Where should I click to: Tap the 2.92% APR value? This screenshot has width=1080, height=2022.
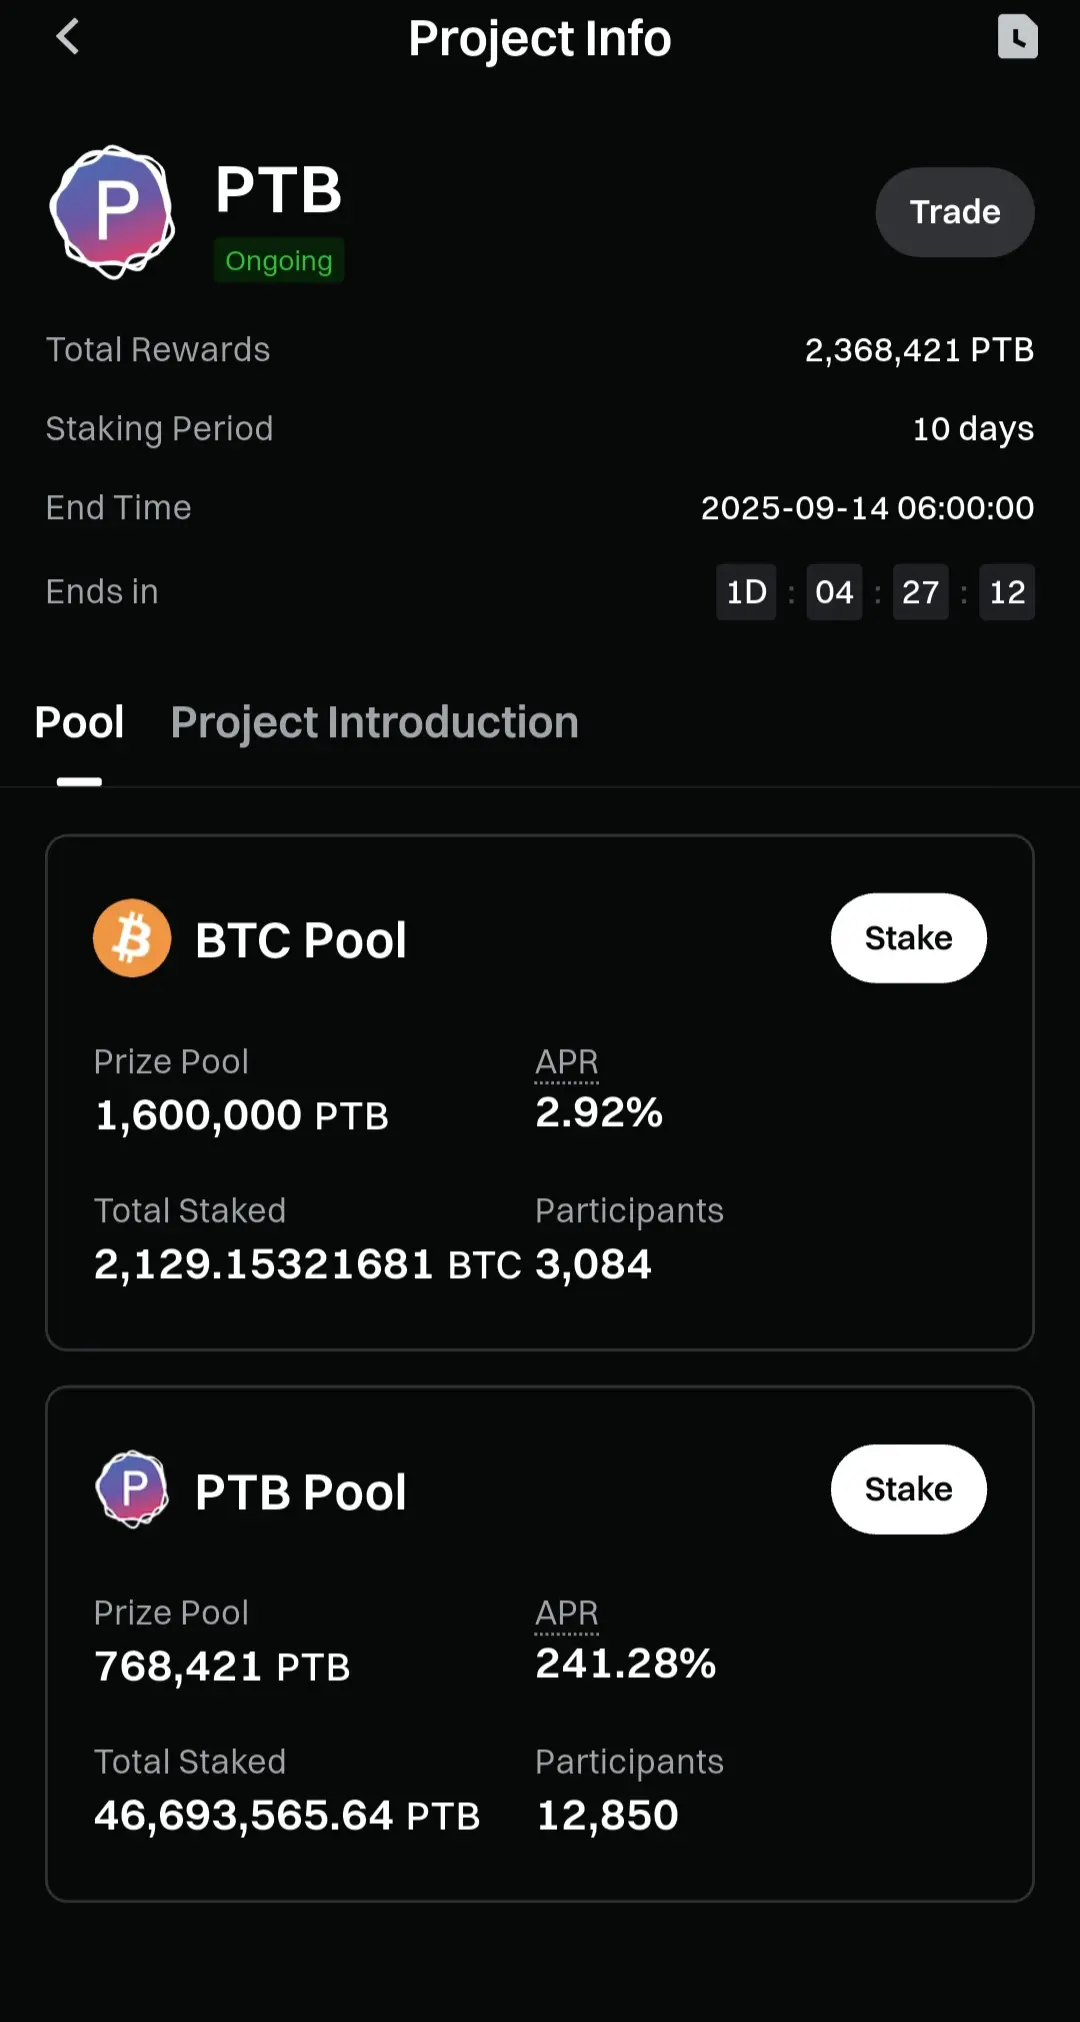(599, 1113)
